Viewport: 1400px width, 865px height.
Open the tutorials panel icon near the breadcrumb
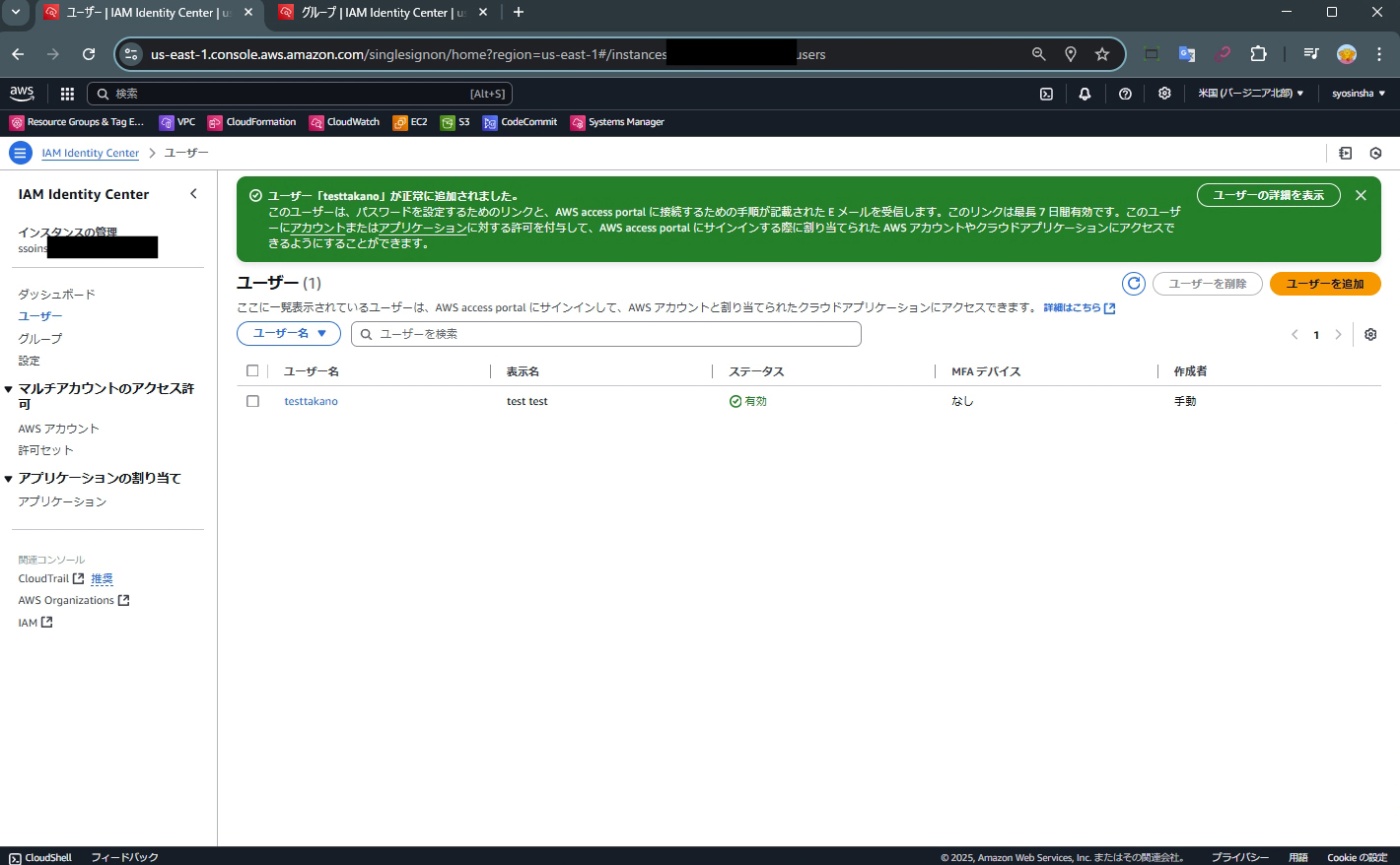1346,153
